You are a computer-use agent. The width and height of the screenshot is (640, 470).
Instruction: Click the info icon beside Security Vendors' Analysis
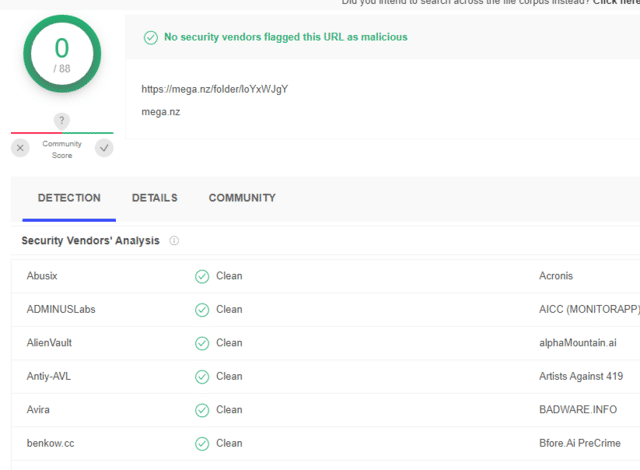pos(174,241)
